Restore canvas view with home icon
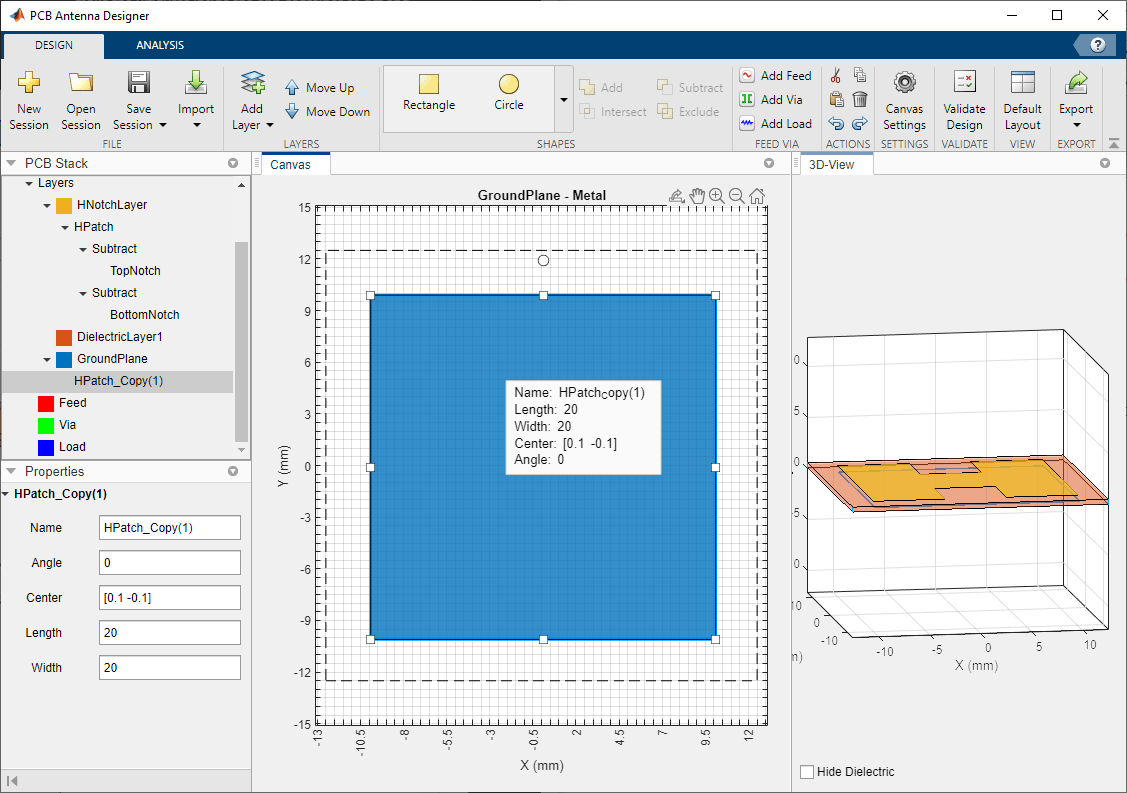The image size is (1127, 793). (x=757, y=196)
